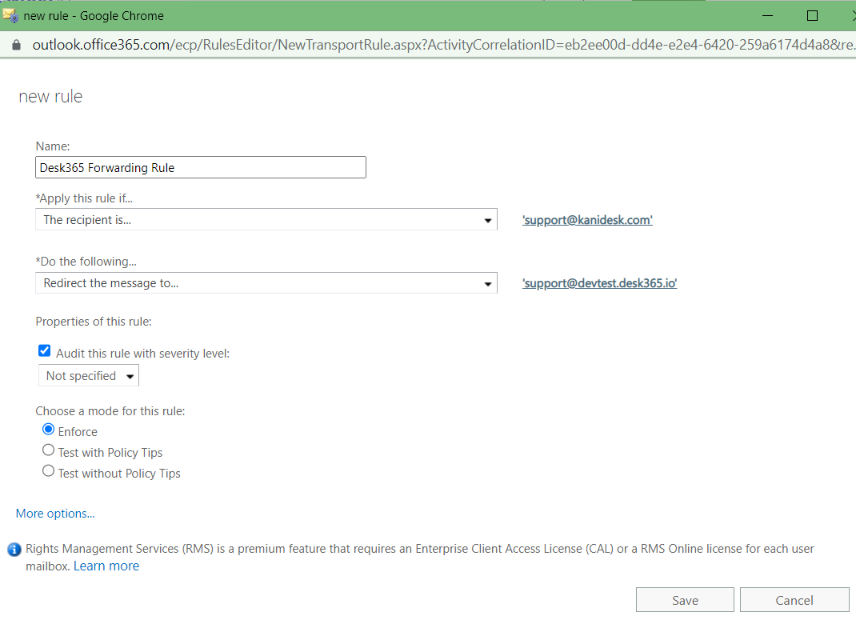The image size is (856, 628).
Task: Select the 'Enforce' mode option
Action: pyautogui.click(x=48, y=430)
